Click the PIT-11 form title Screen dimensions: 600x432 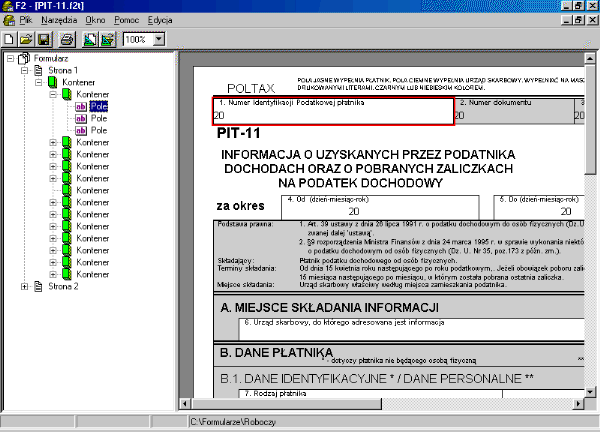[238, 133]
